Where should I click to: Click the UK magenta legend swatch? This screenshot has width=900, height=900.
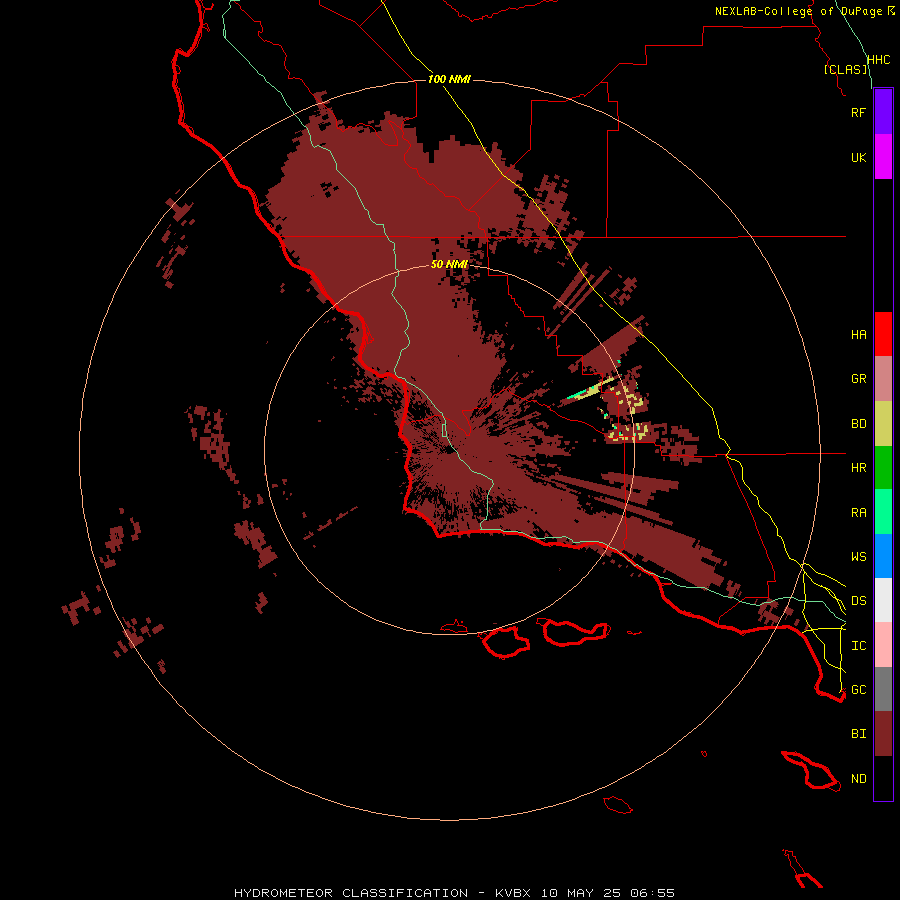pyautogui.click(x=883, y=157)
